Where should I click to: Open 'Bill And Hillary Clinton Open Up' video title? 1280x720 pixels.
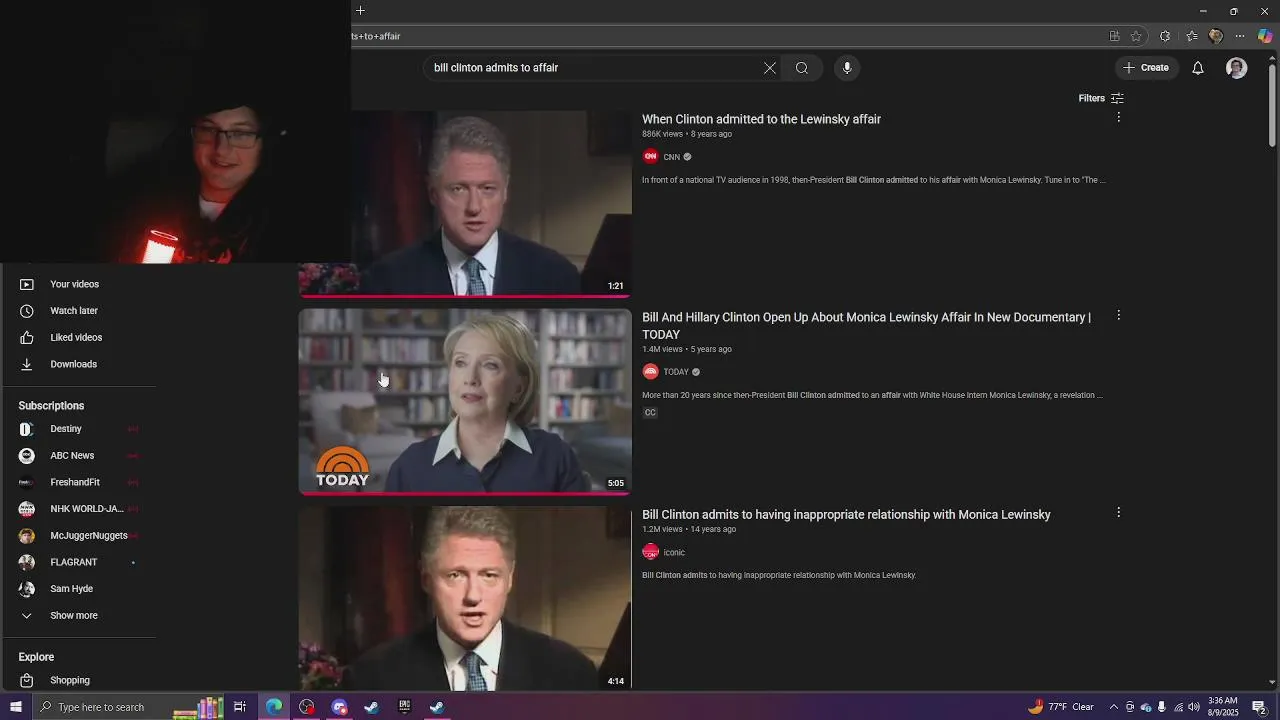[866, 326]
